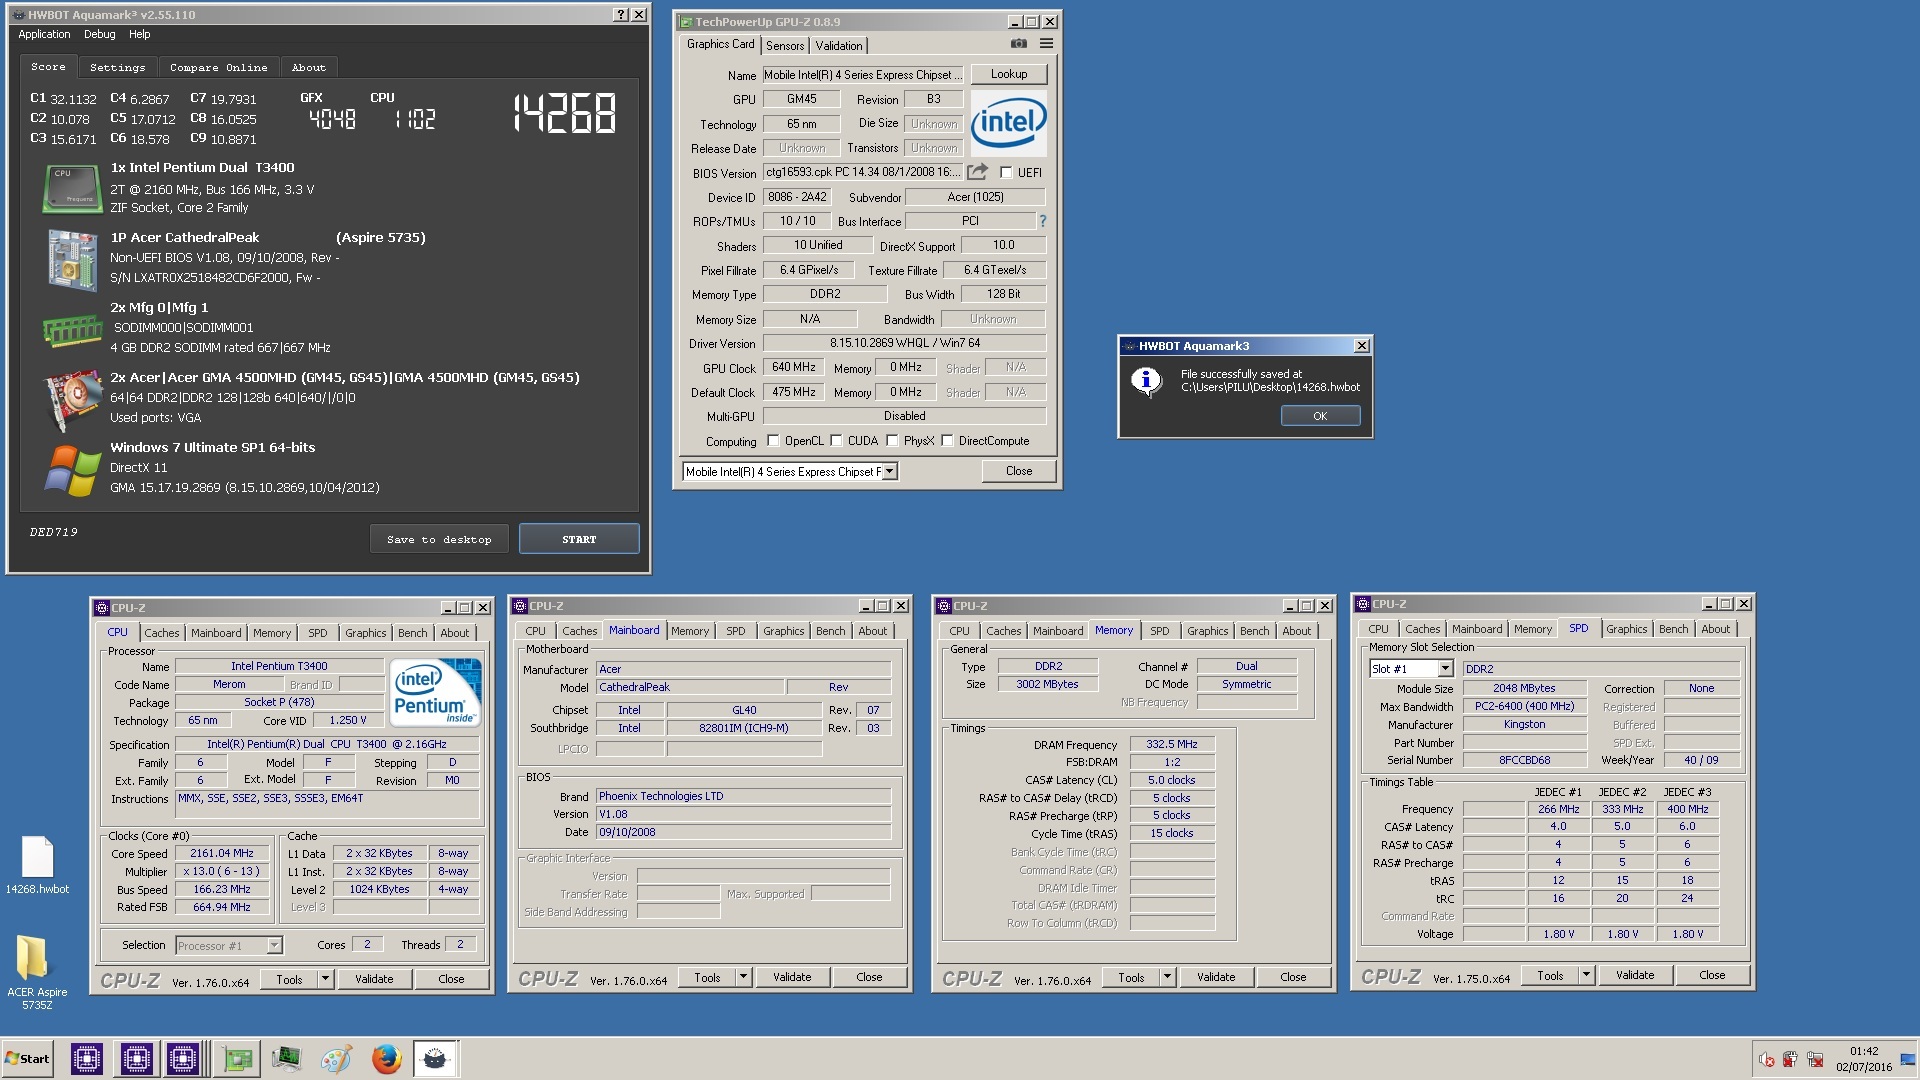Click show desktop button by clock
Viewport: 1920px width, 1080px height.
pyautogui.click(x=1908, y=1059)
